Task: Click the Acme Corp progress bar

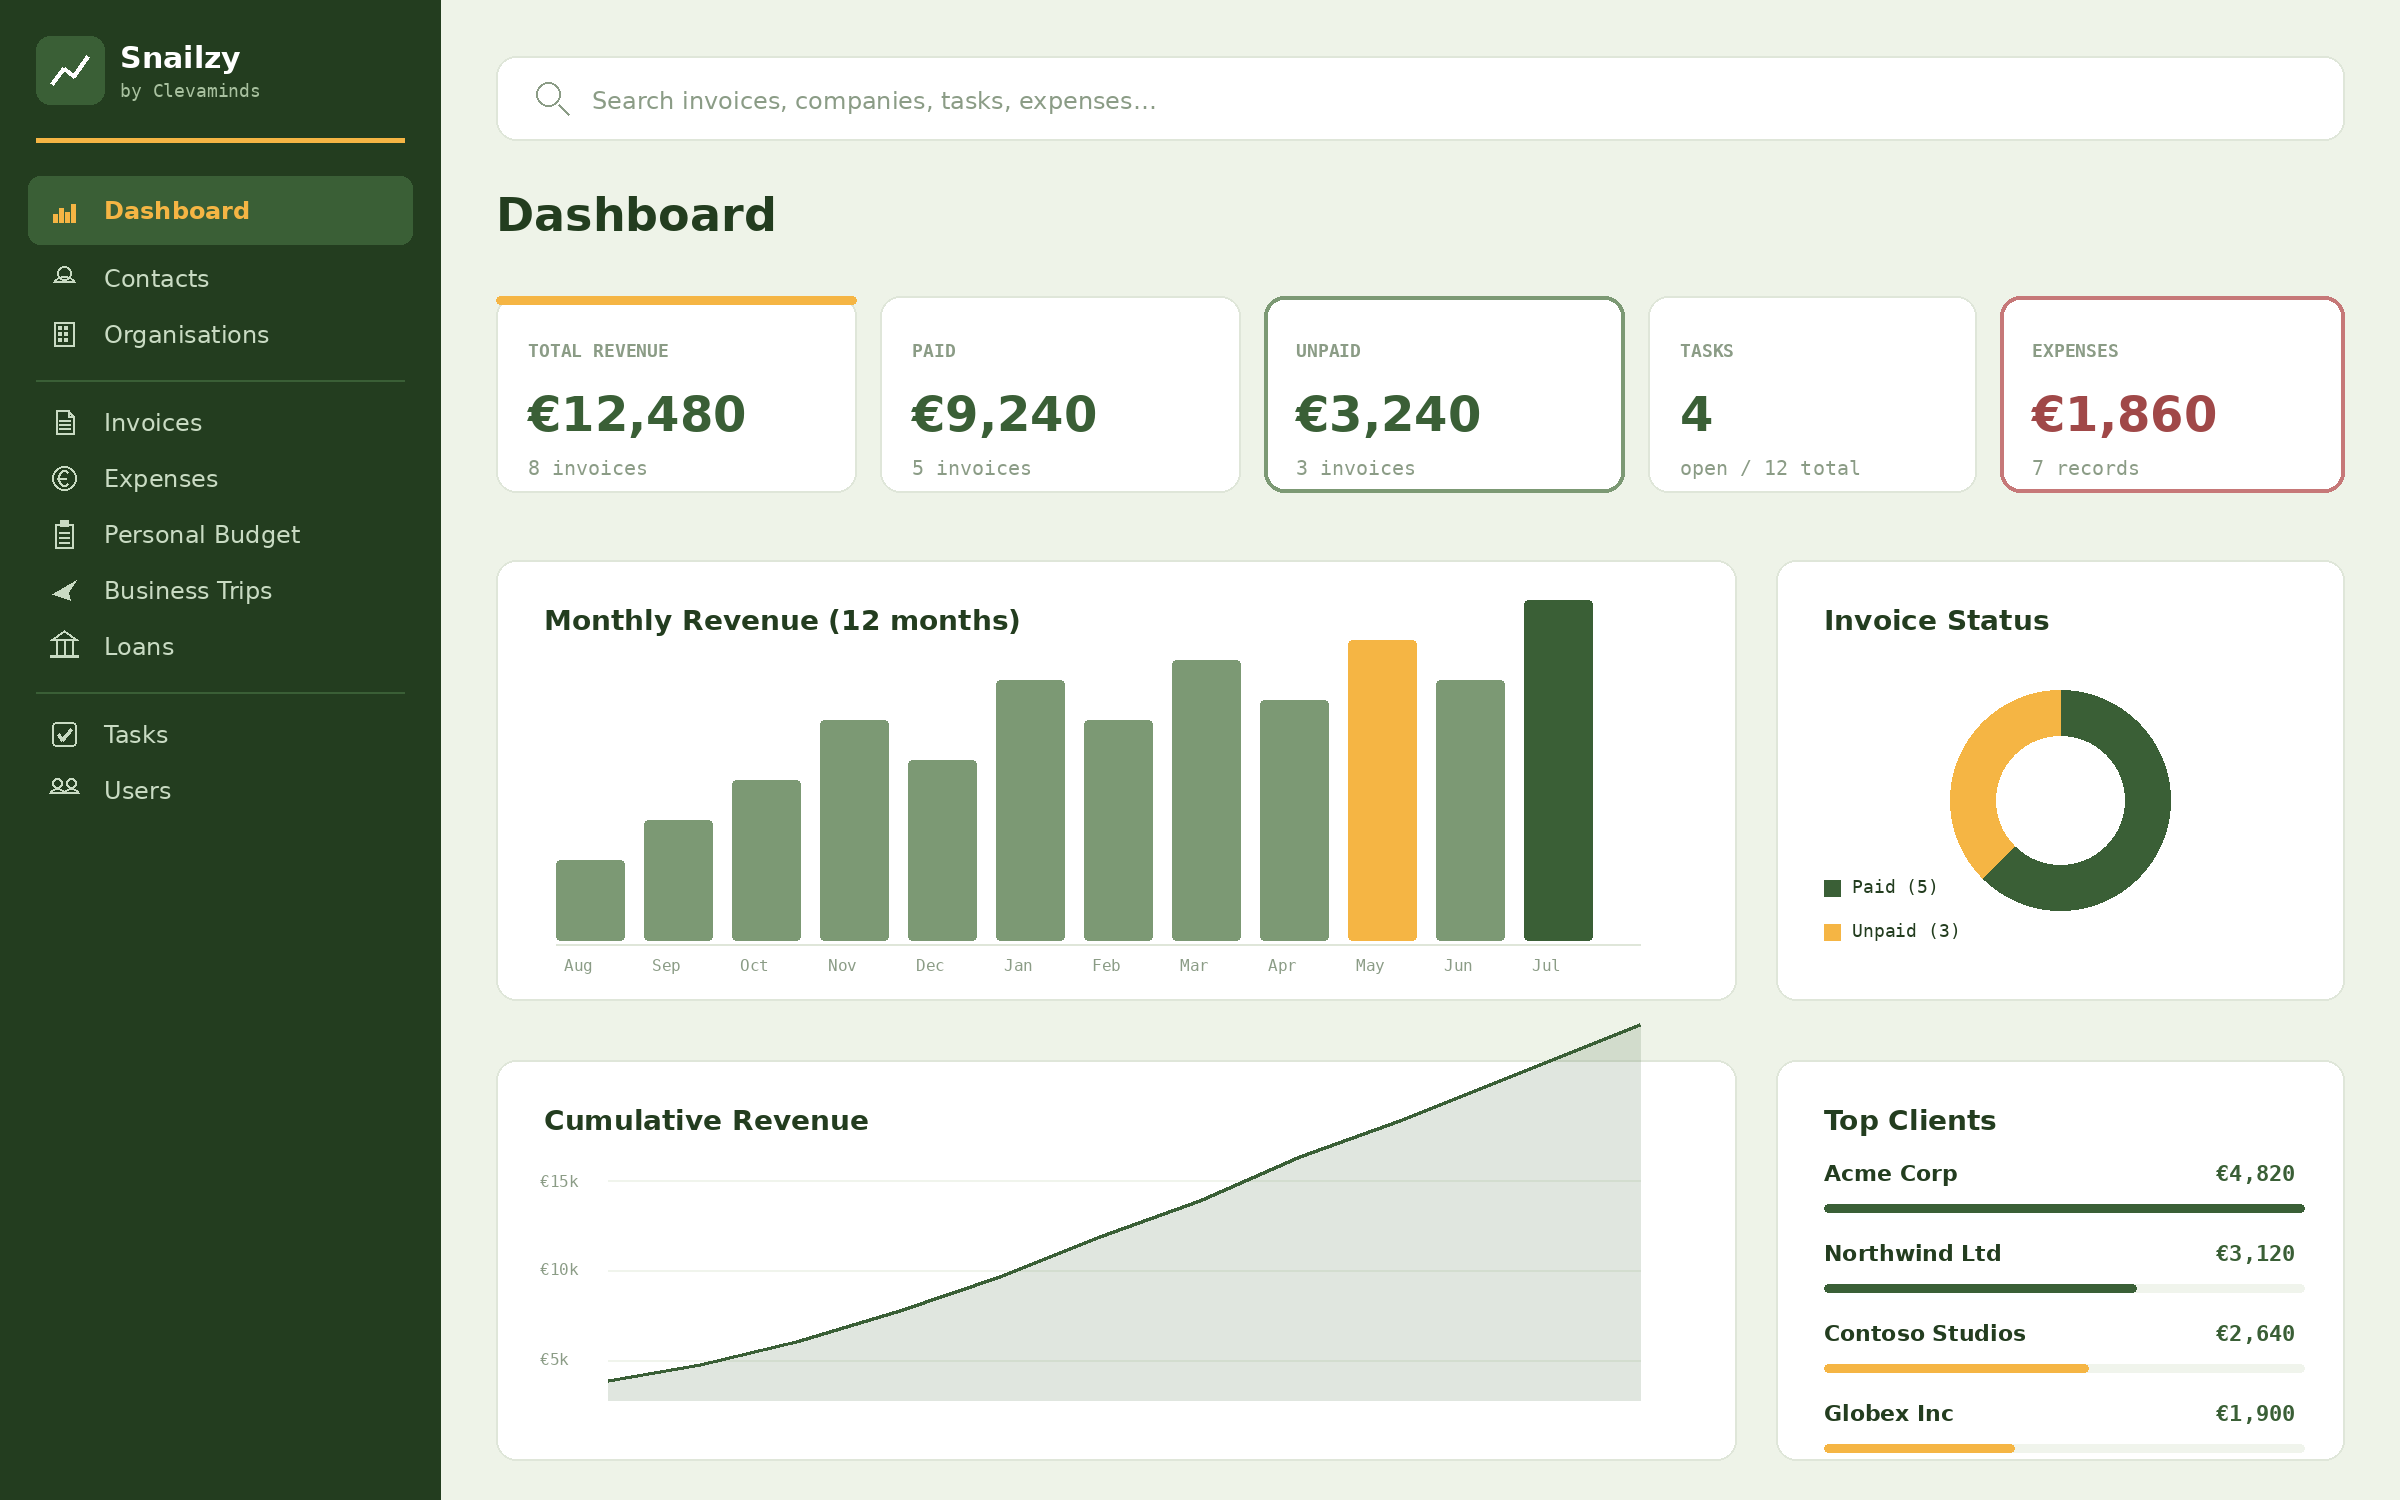Action: [x=2064, y=1208]
